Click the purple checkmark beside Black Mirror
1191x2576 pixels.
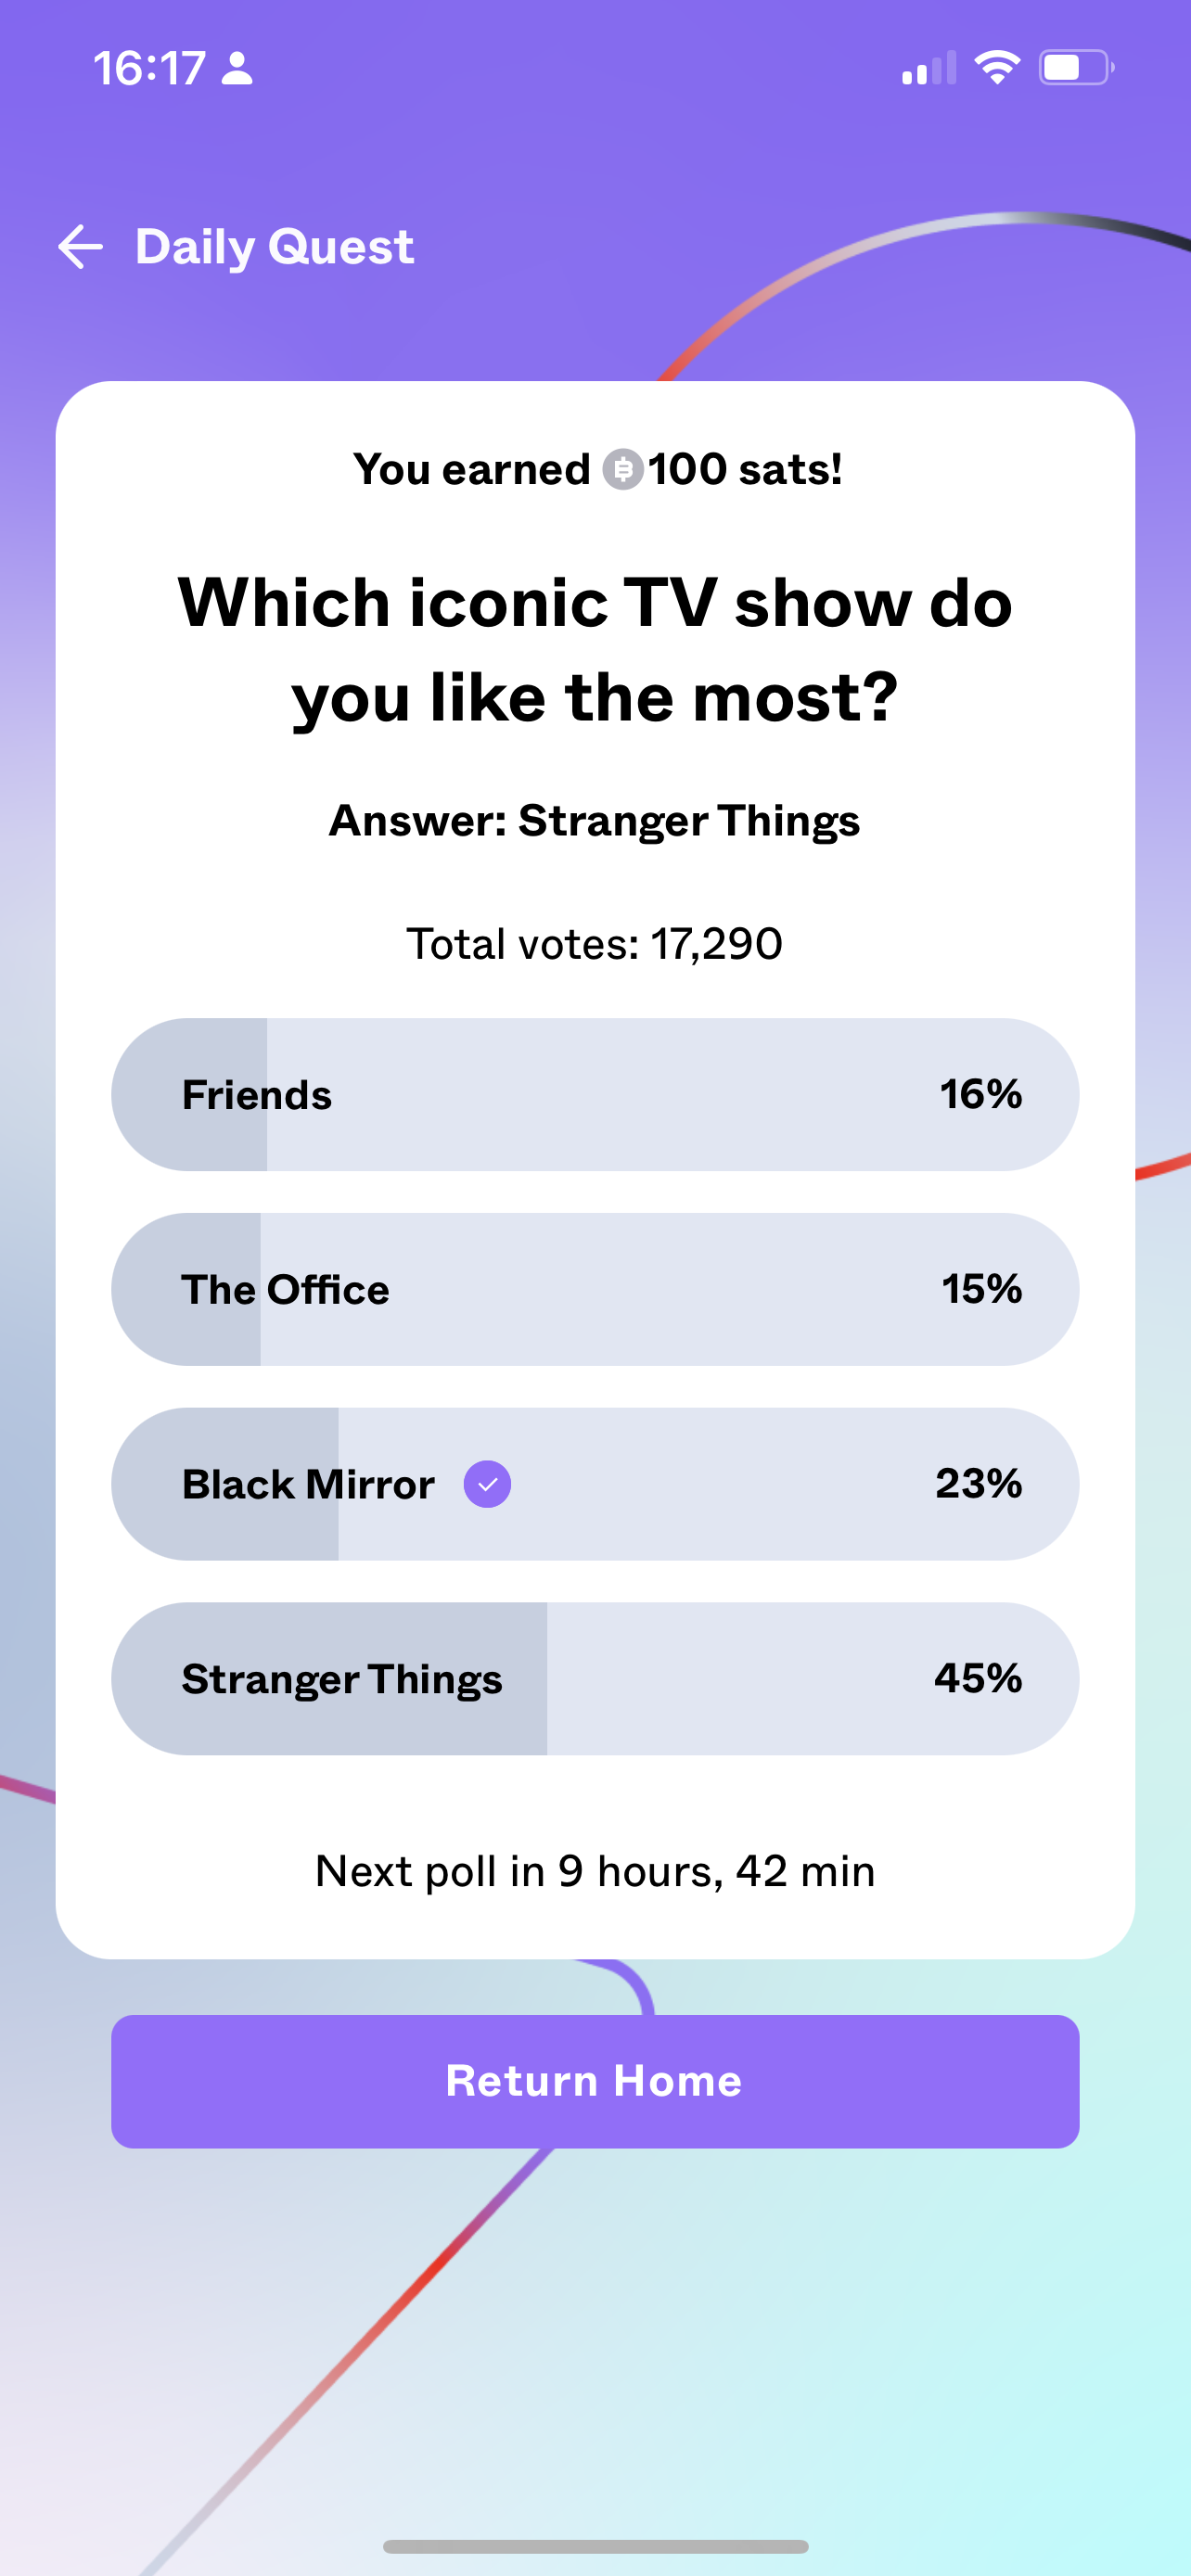487,1484
